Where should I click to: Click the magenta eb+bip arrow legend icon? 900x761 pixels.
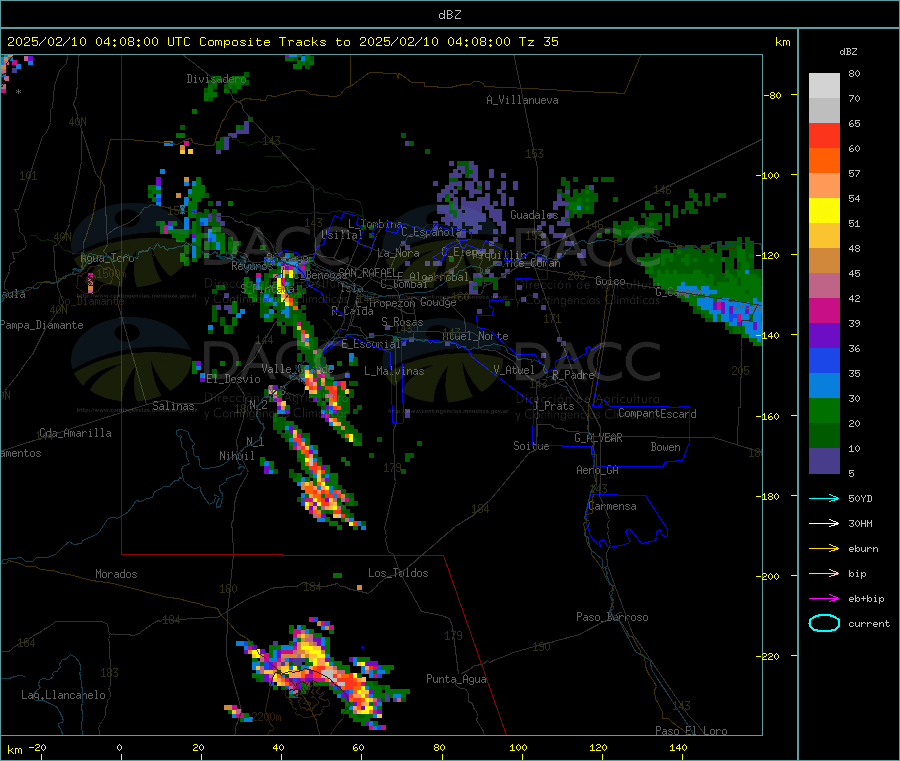point(824,599)
